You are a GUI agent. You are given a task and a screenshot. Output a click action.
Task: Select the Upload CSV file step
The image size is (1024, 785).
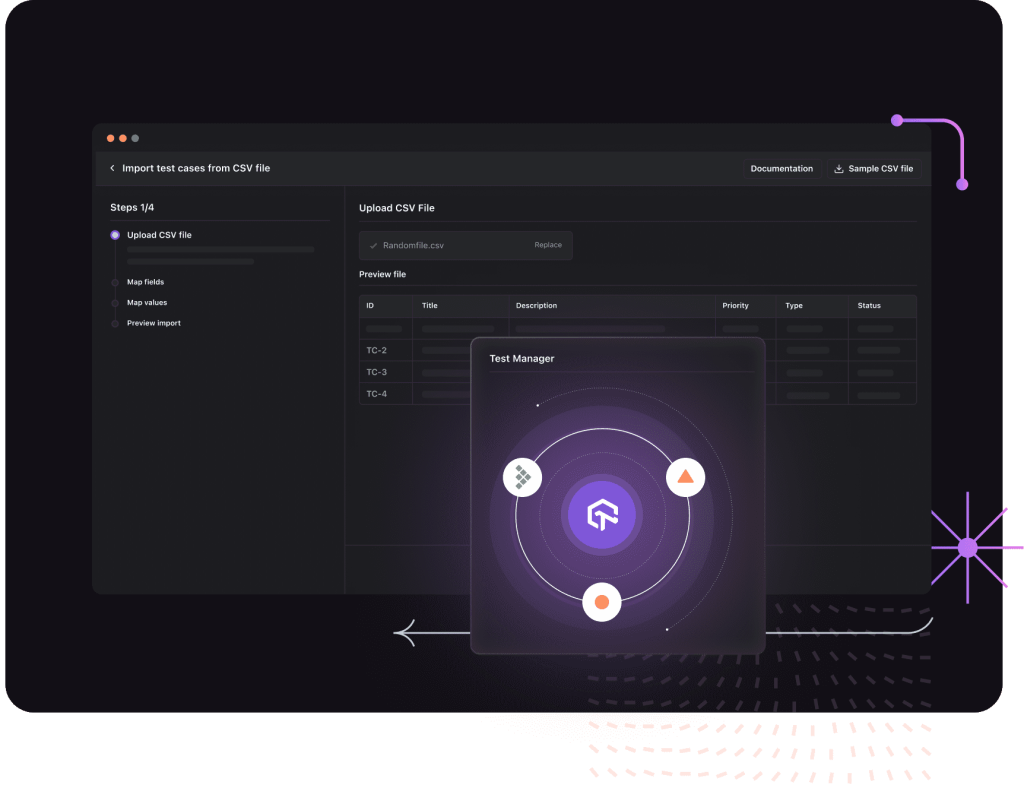click(159, 235)
